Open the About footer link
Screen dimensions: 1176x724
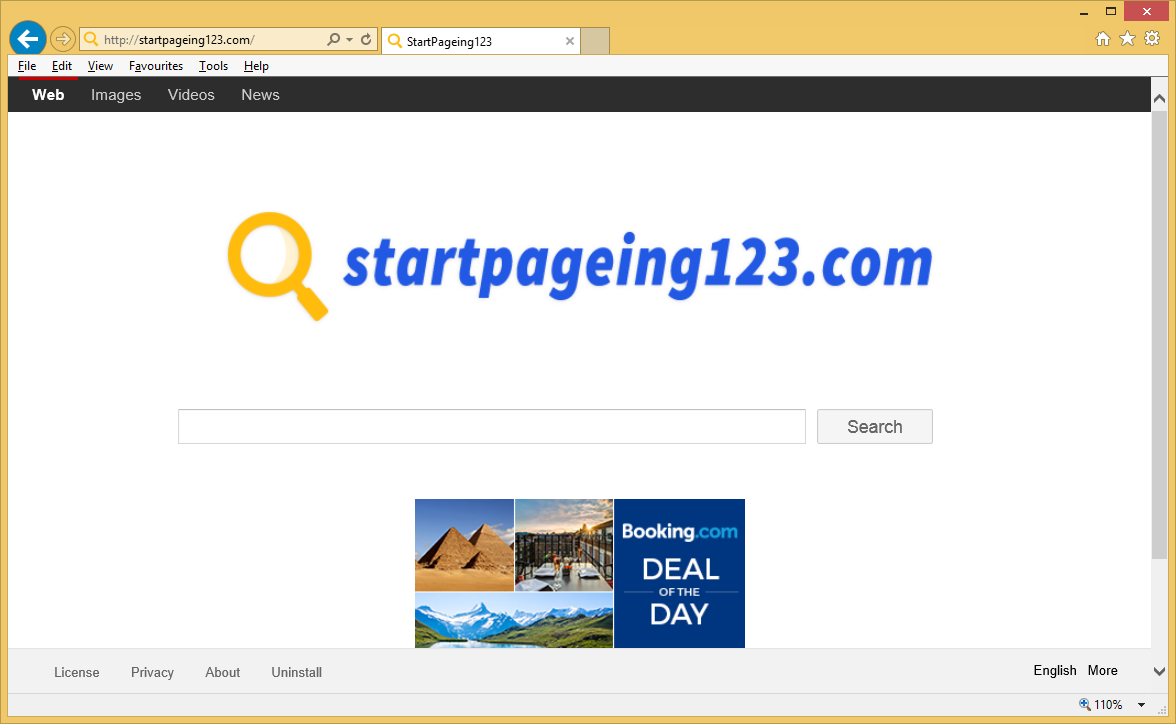click(x=223, y=672)
